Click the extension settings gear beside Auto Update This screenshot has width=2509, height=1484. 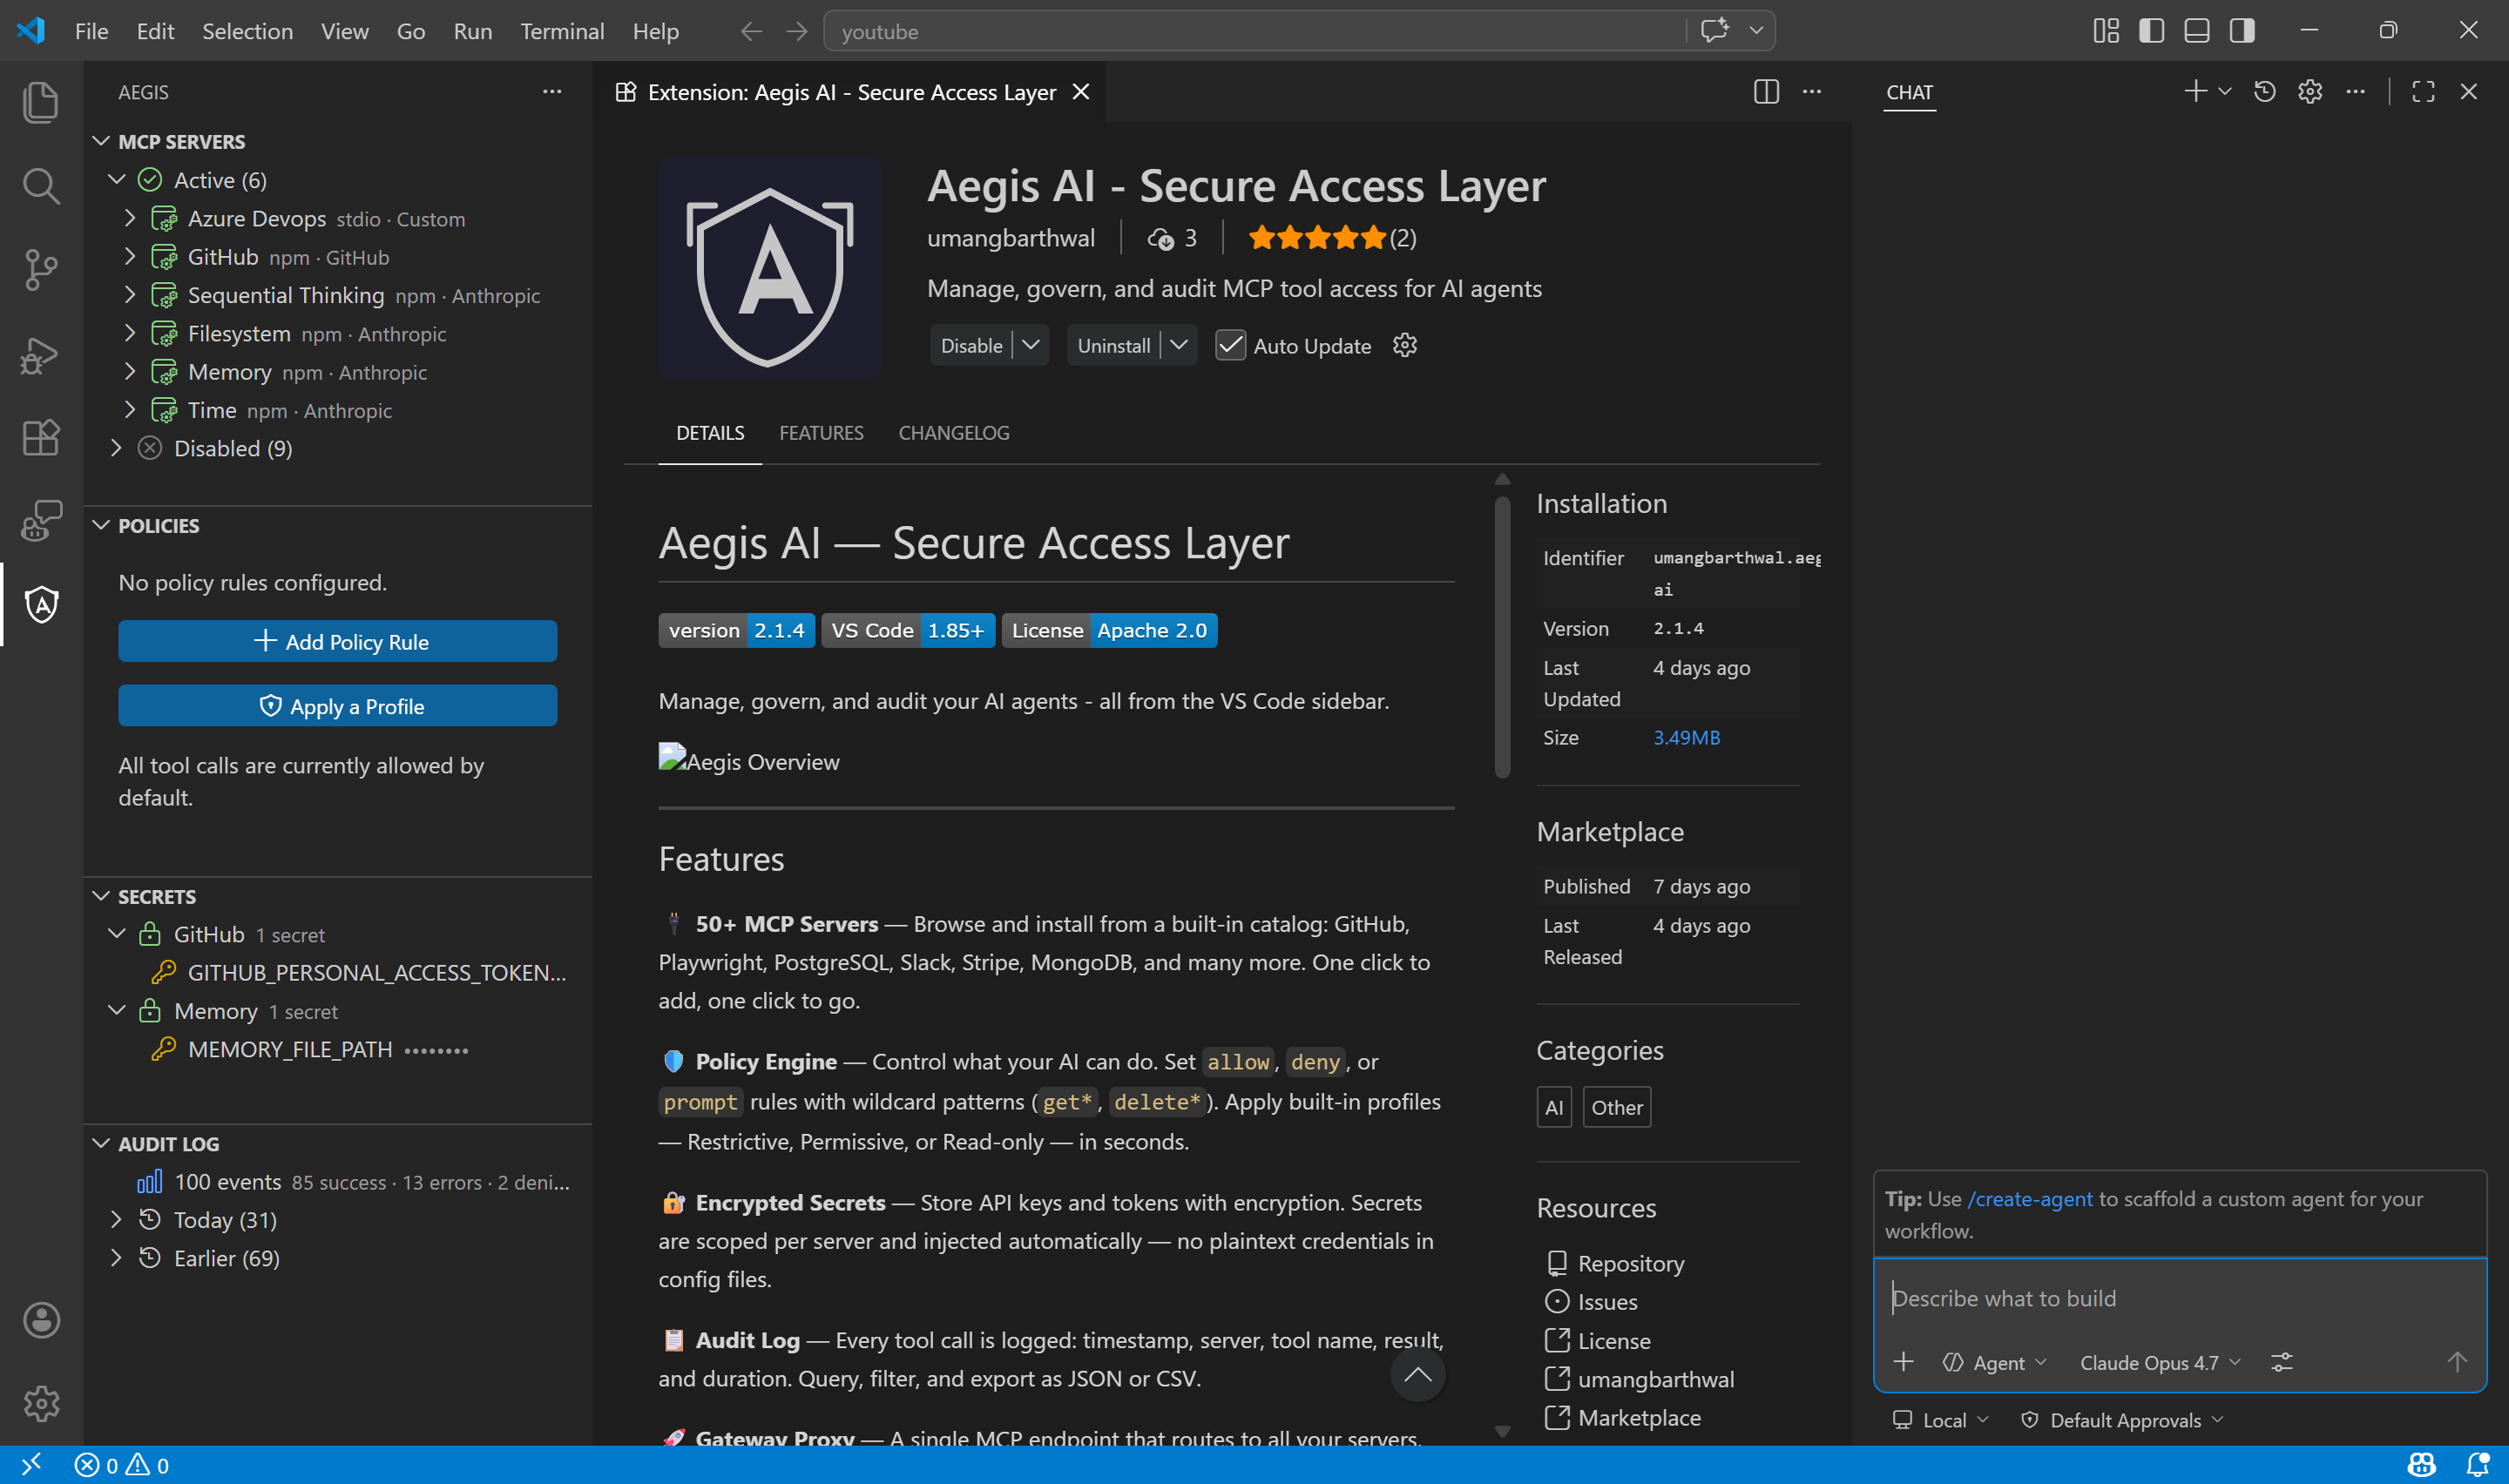point(1405,345)
